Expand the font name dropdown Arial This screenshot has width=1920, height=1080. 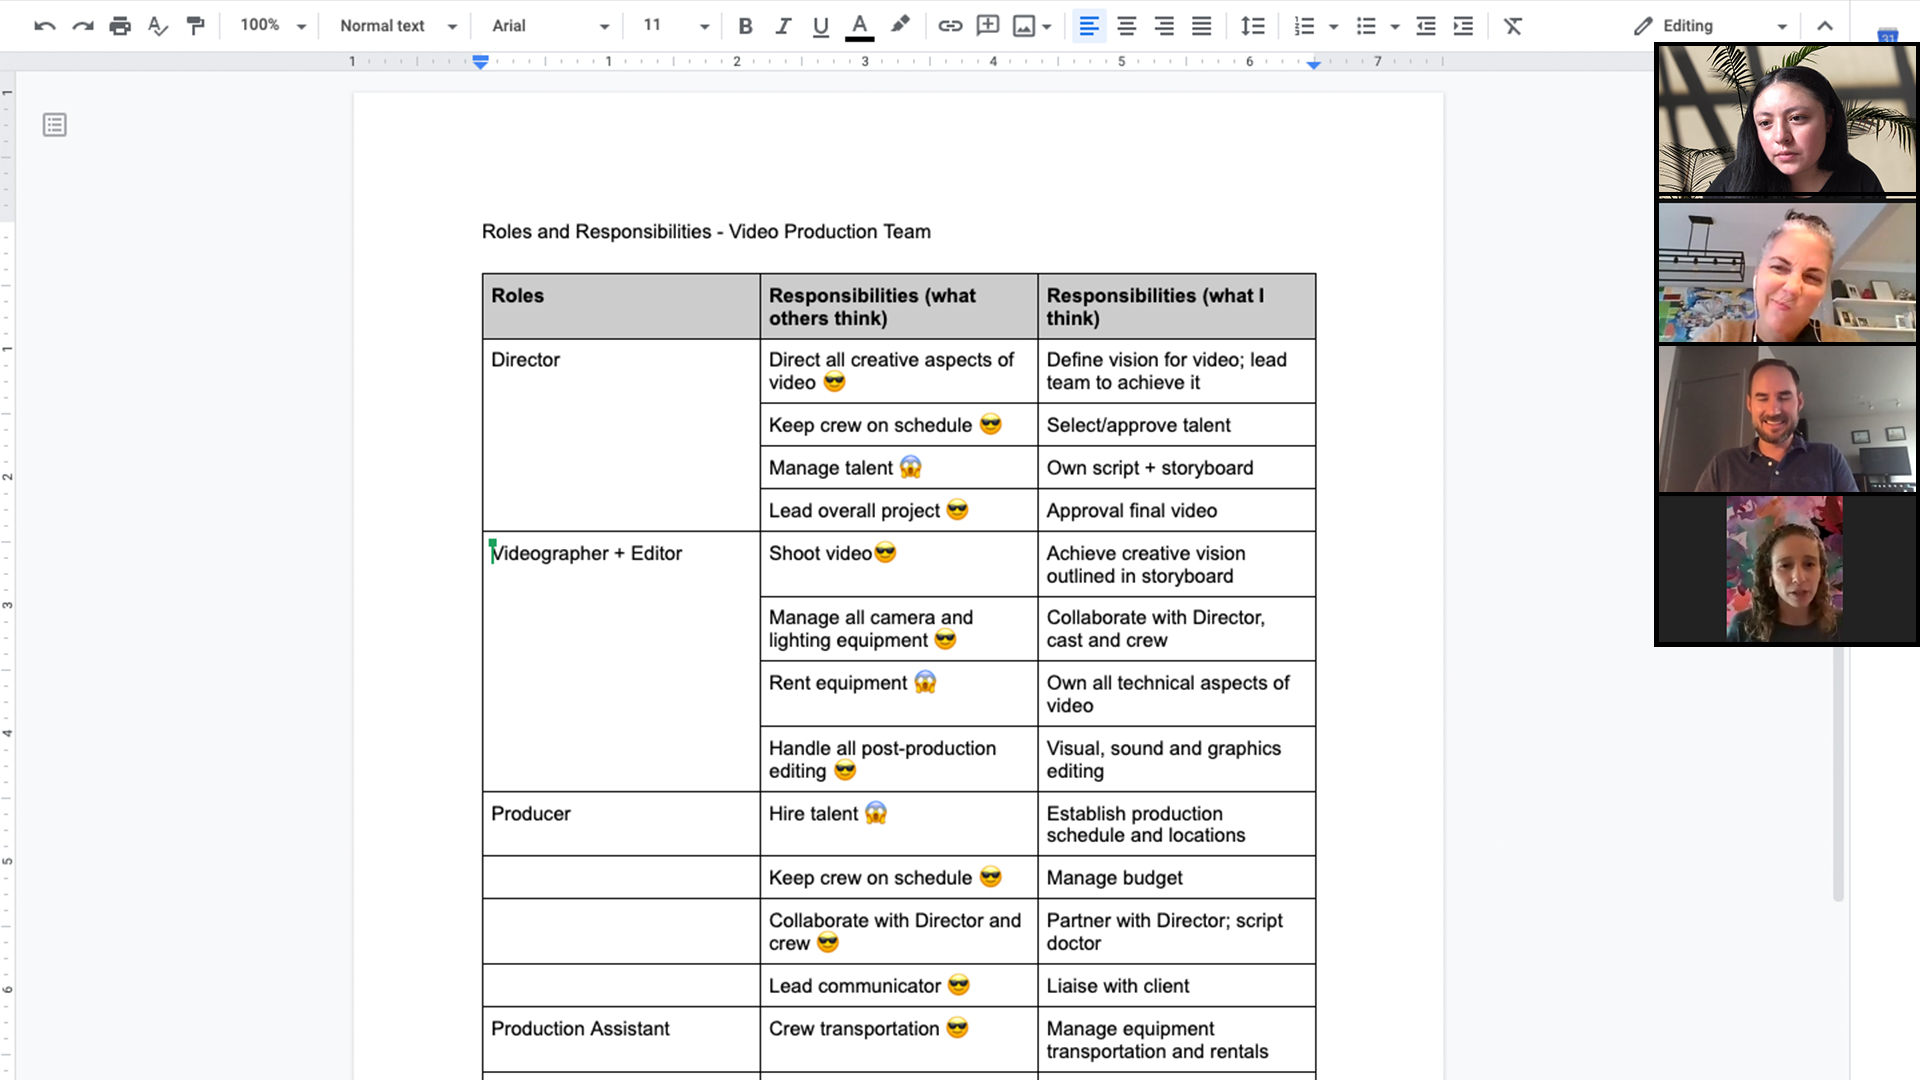click(x=600, y=26)
